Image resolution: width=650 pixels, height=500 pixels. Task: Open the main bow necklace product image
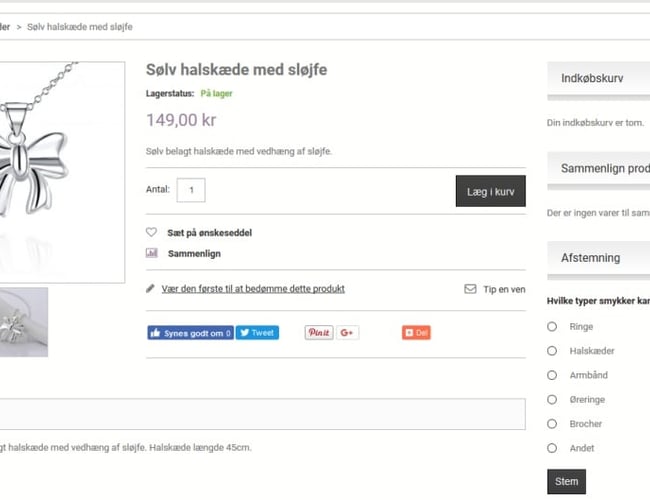pyautogui.click(x=61, y=172)
